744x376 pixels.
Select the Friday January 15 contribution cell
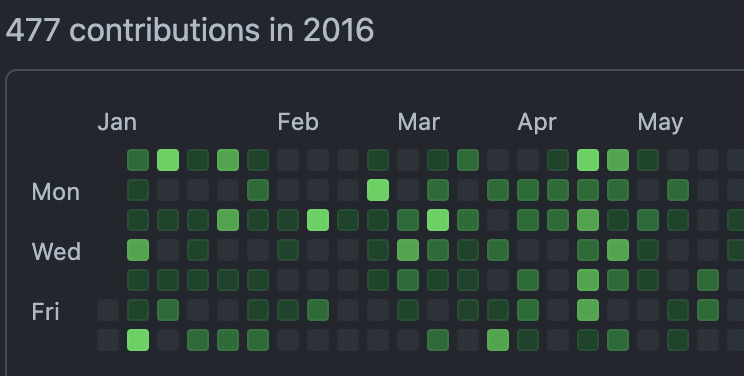pos(168,310)
